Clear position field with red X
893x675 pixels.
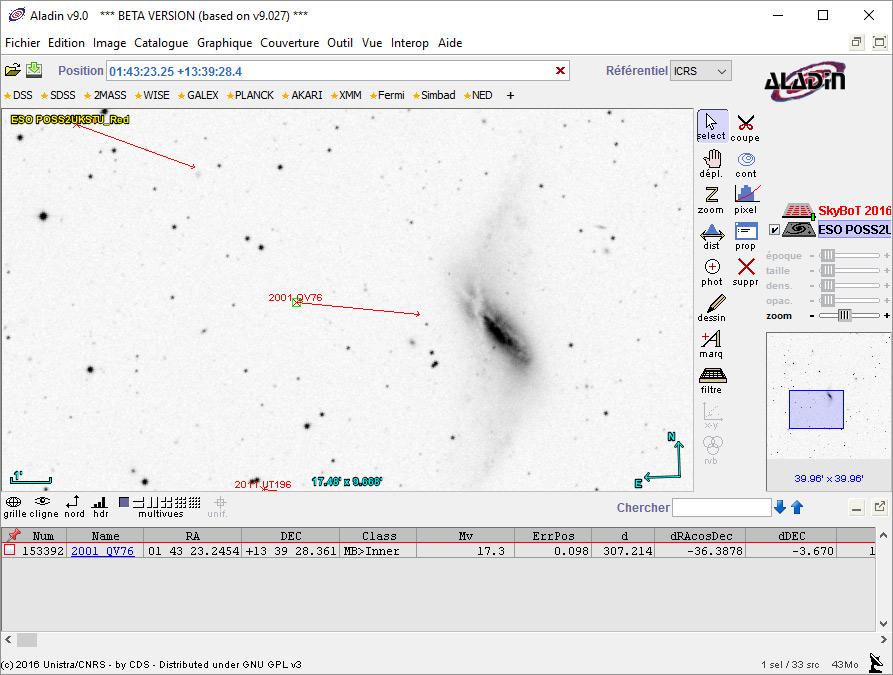(x=560, y=71)
